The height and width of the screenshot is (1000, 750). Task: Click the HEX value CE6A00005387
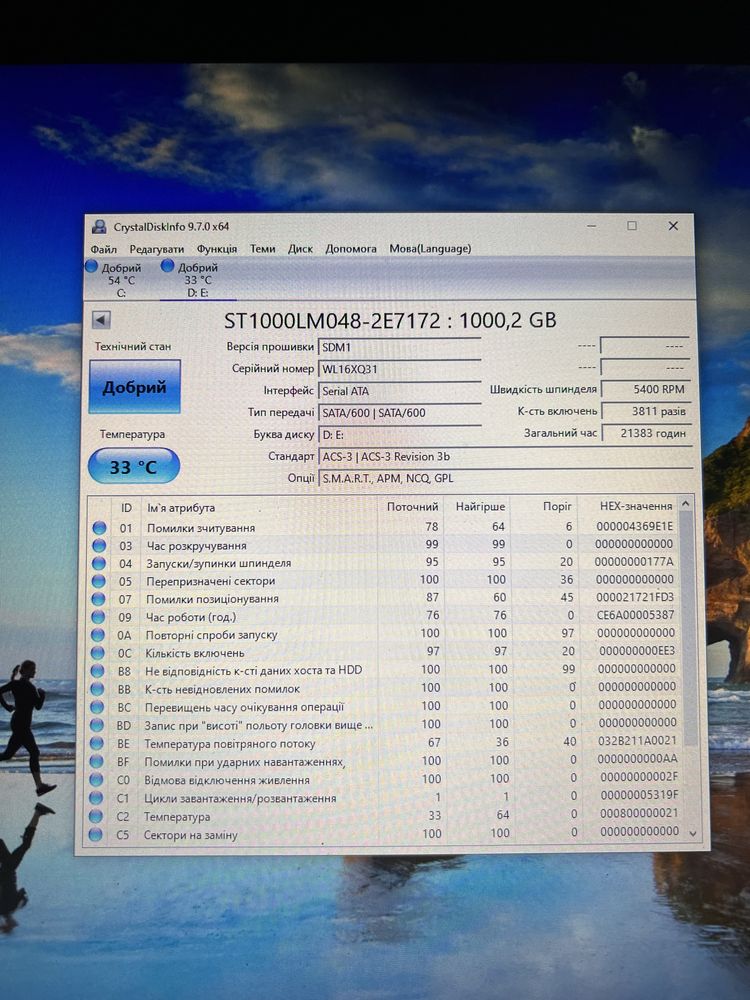click(x=636, y=615)
